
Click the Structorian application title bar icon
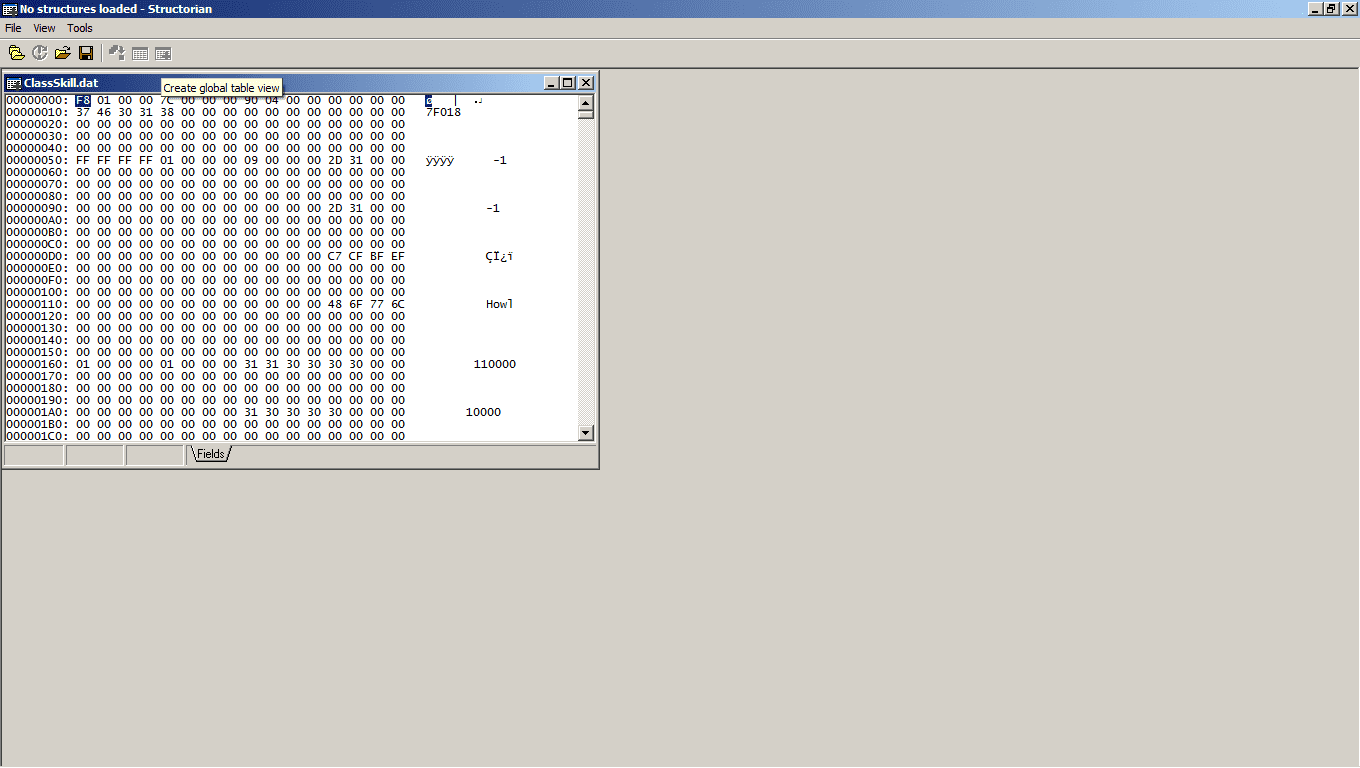click(9, 9)
